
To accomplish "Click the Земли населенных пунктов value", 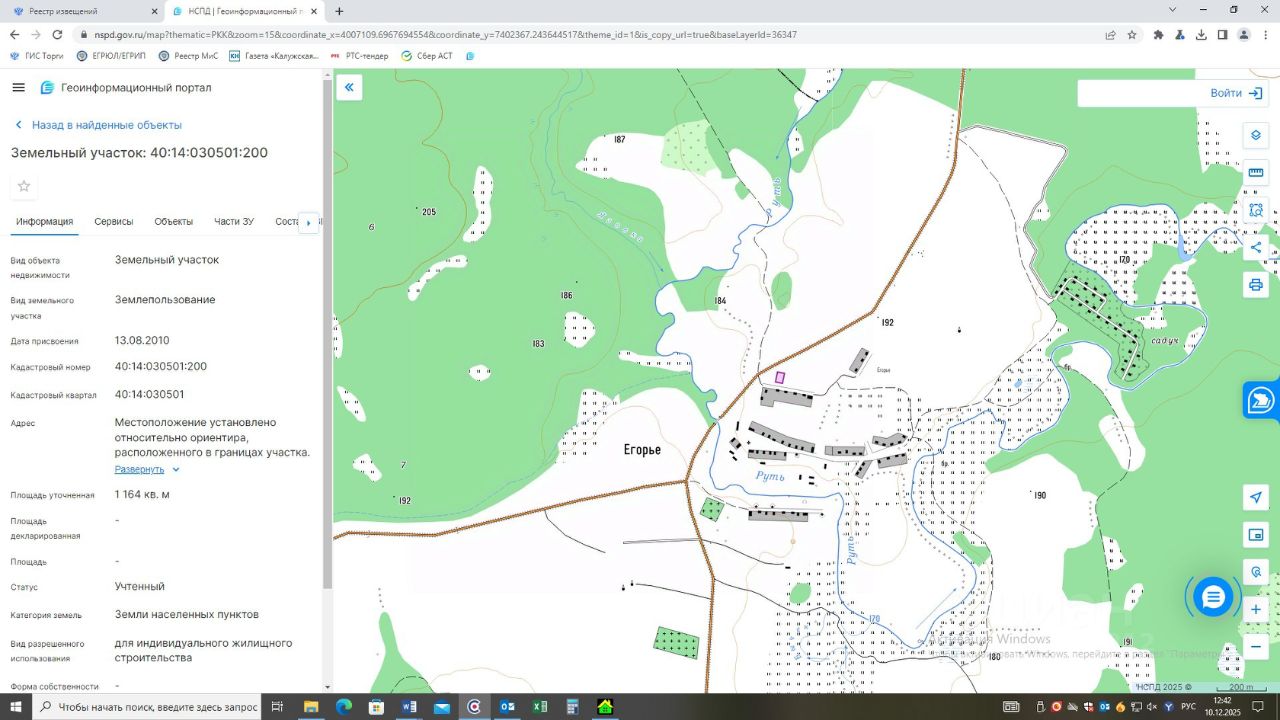I will coord(187,615).
